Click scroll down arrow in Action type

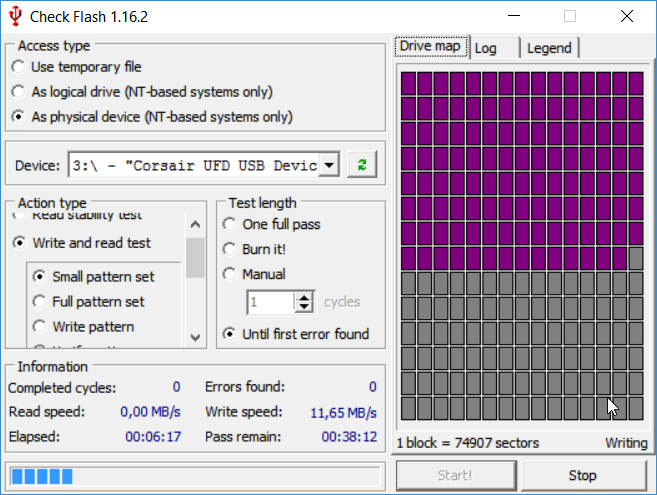[x=195, y=337]
